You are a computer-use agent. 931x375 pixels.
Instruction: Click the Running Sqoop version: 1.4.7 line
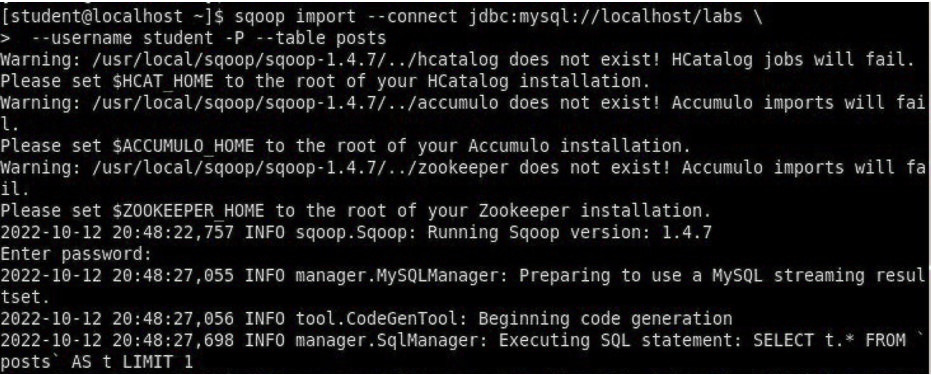tap(355, 232)
